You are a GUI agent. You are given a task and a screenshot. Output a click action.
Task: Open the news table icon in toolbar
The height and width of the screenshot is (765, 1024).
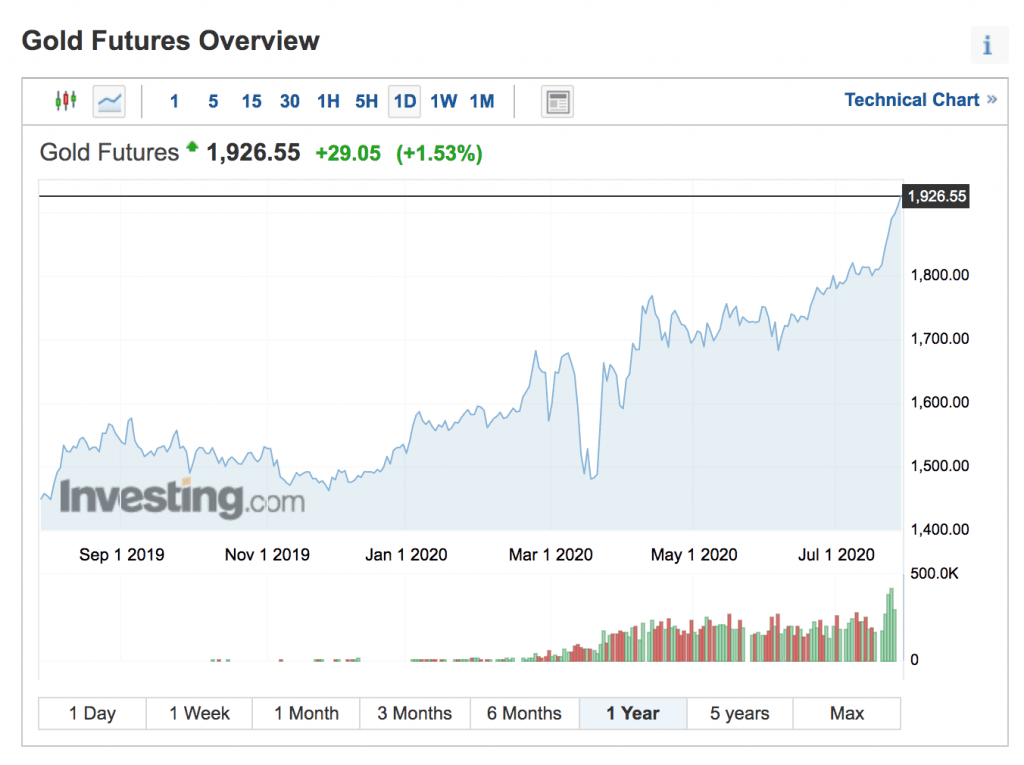(x=557, y=102)
